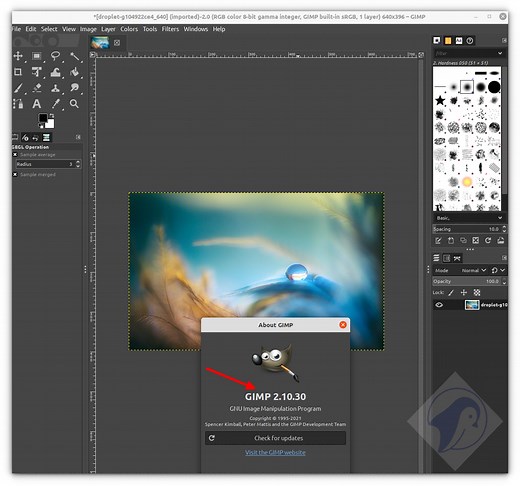This screenshot has width=520, height=486.
Task: Click the white background color swatch
Action: click(50, 124)
